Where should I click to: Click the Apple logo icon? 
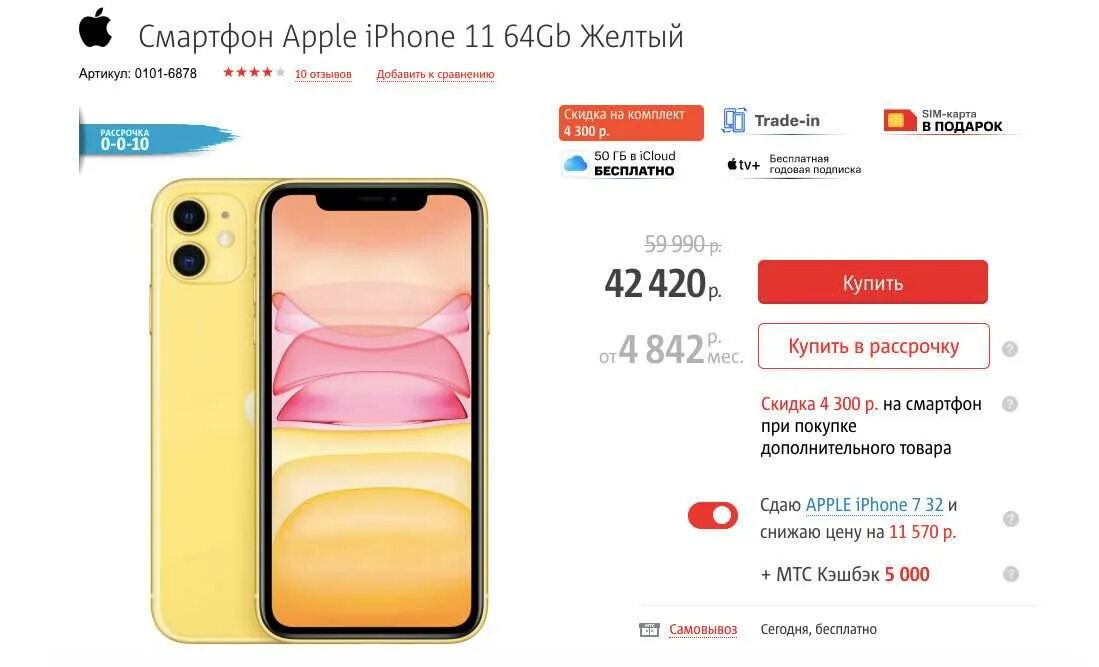point(95,29)
